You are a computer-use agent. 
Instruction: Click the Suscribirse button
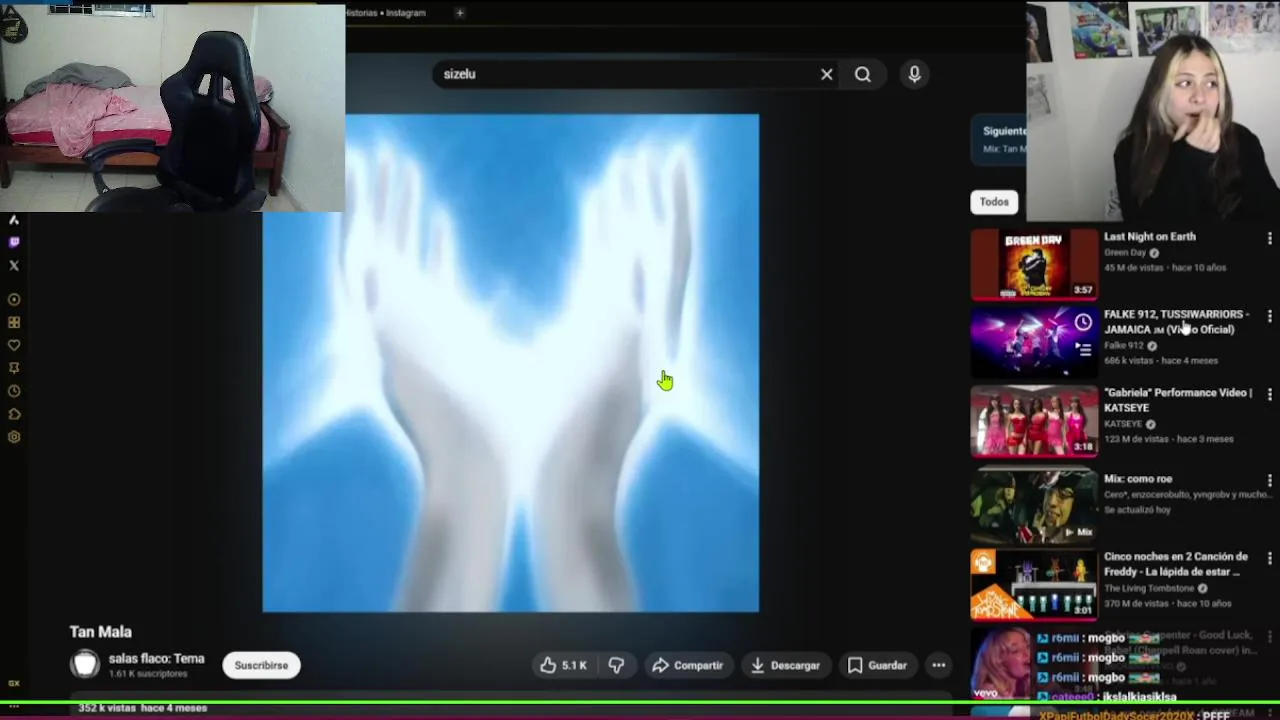261,665
